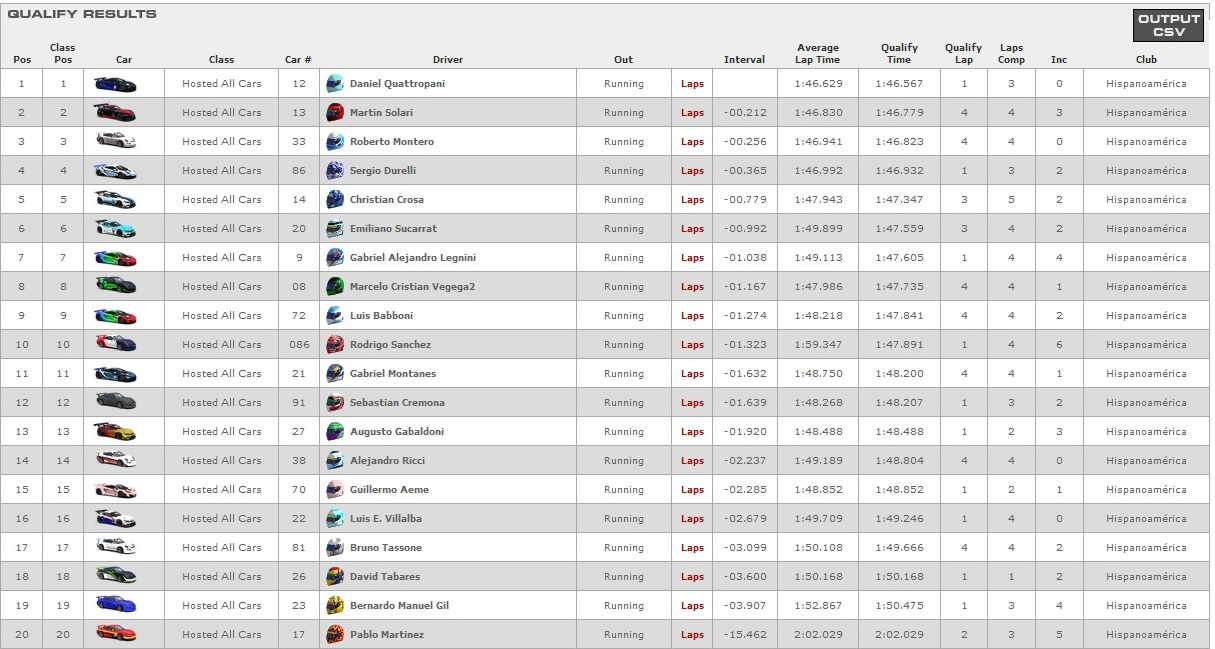Click Christian Crosa's helmet icon

click(x=335, y=200)
